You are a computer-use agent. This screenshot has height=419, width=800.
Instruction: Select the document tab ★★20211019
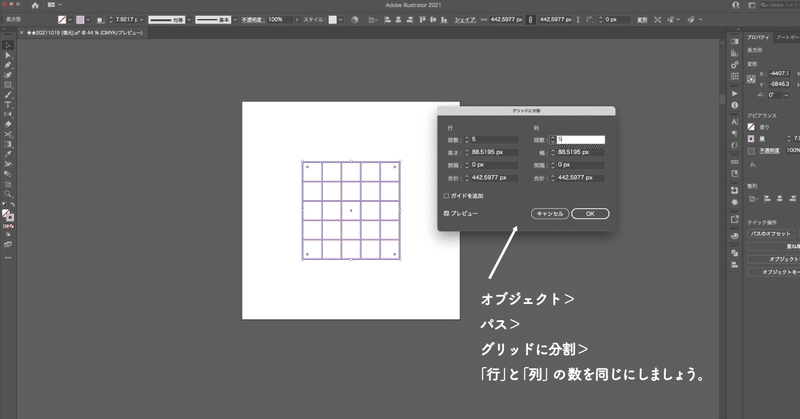tap(85, 33)
